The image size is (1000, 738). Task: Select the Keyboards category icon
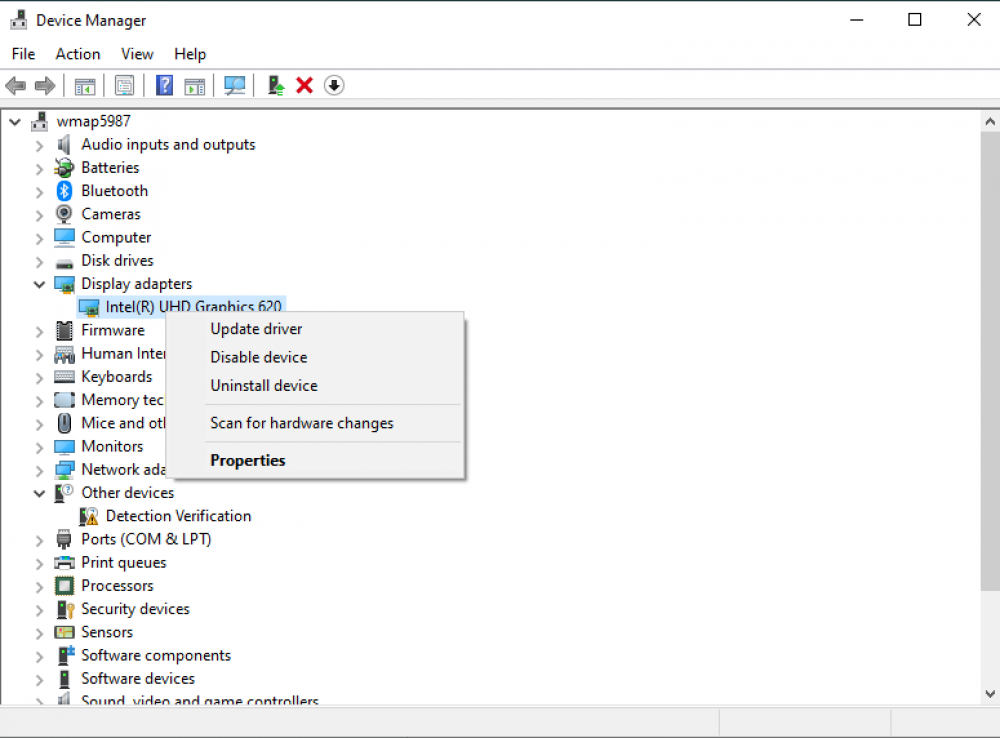[64, 376]
